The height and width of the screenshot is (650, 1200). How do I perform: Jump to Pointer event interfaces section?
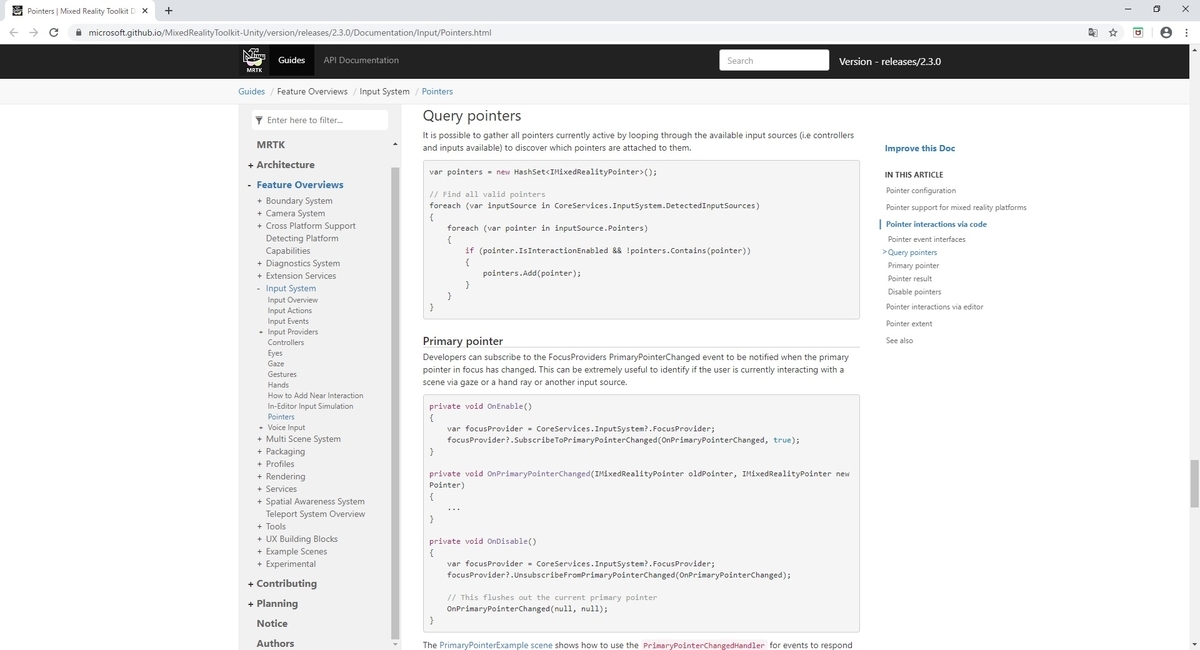(x=927, y=239)
